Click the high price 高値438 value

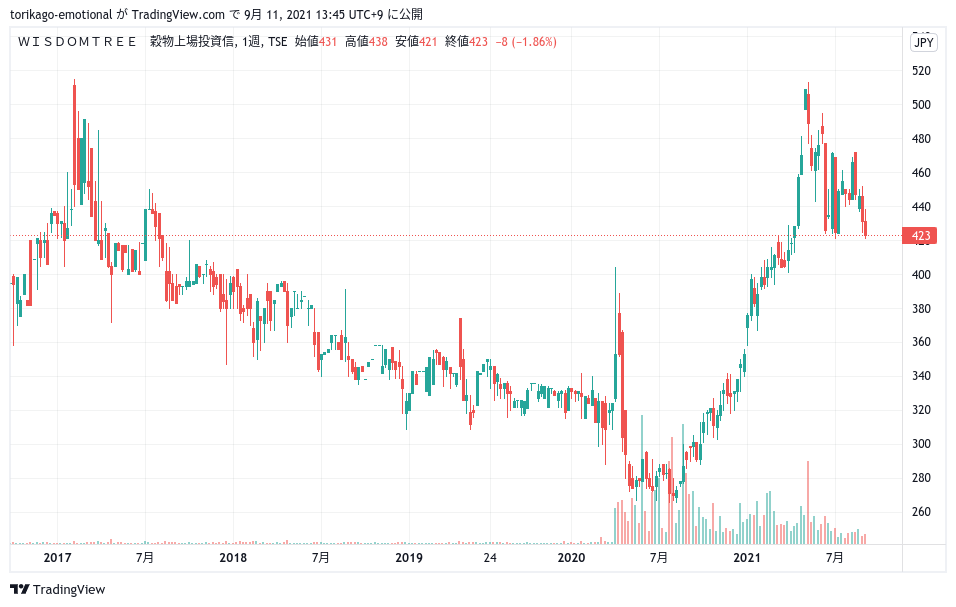click(366, 41)
